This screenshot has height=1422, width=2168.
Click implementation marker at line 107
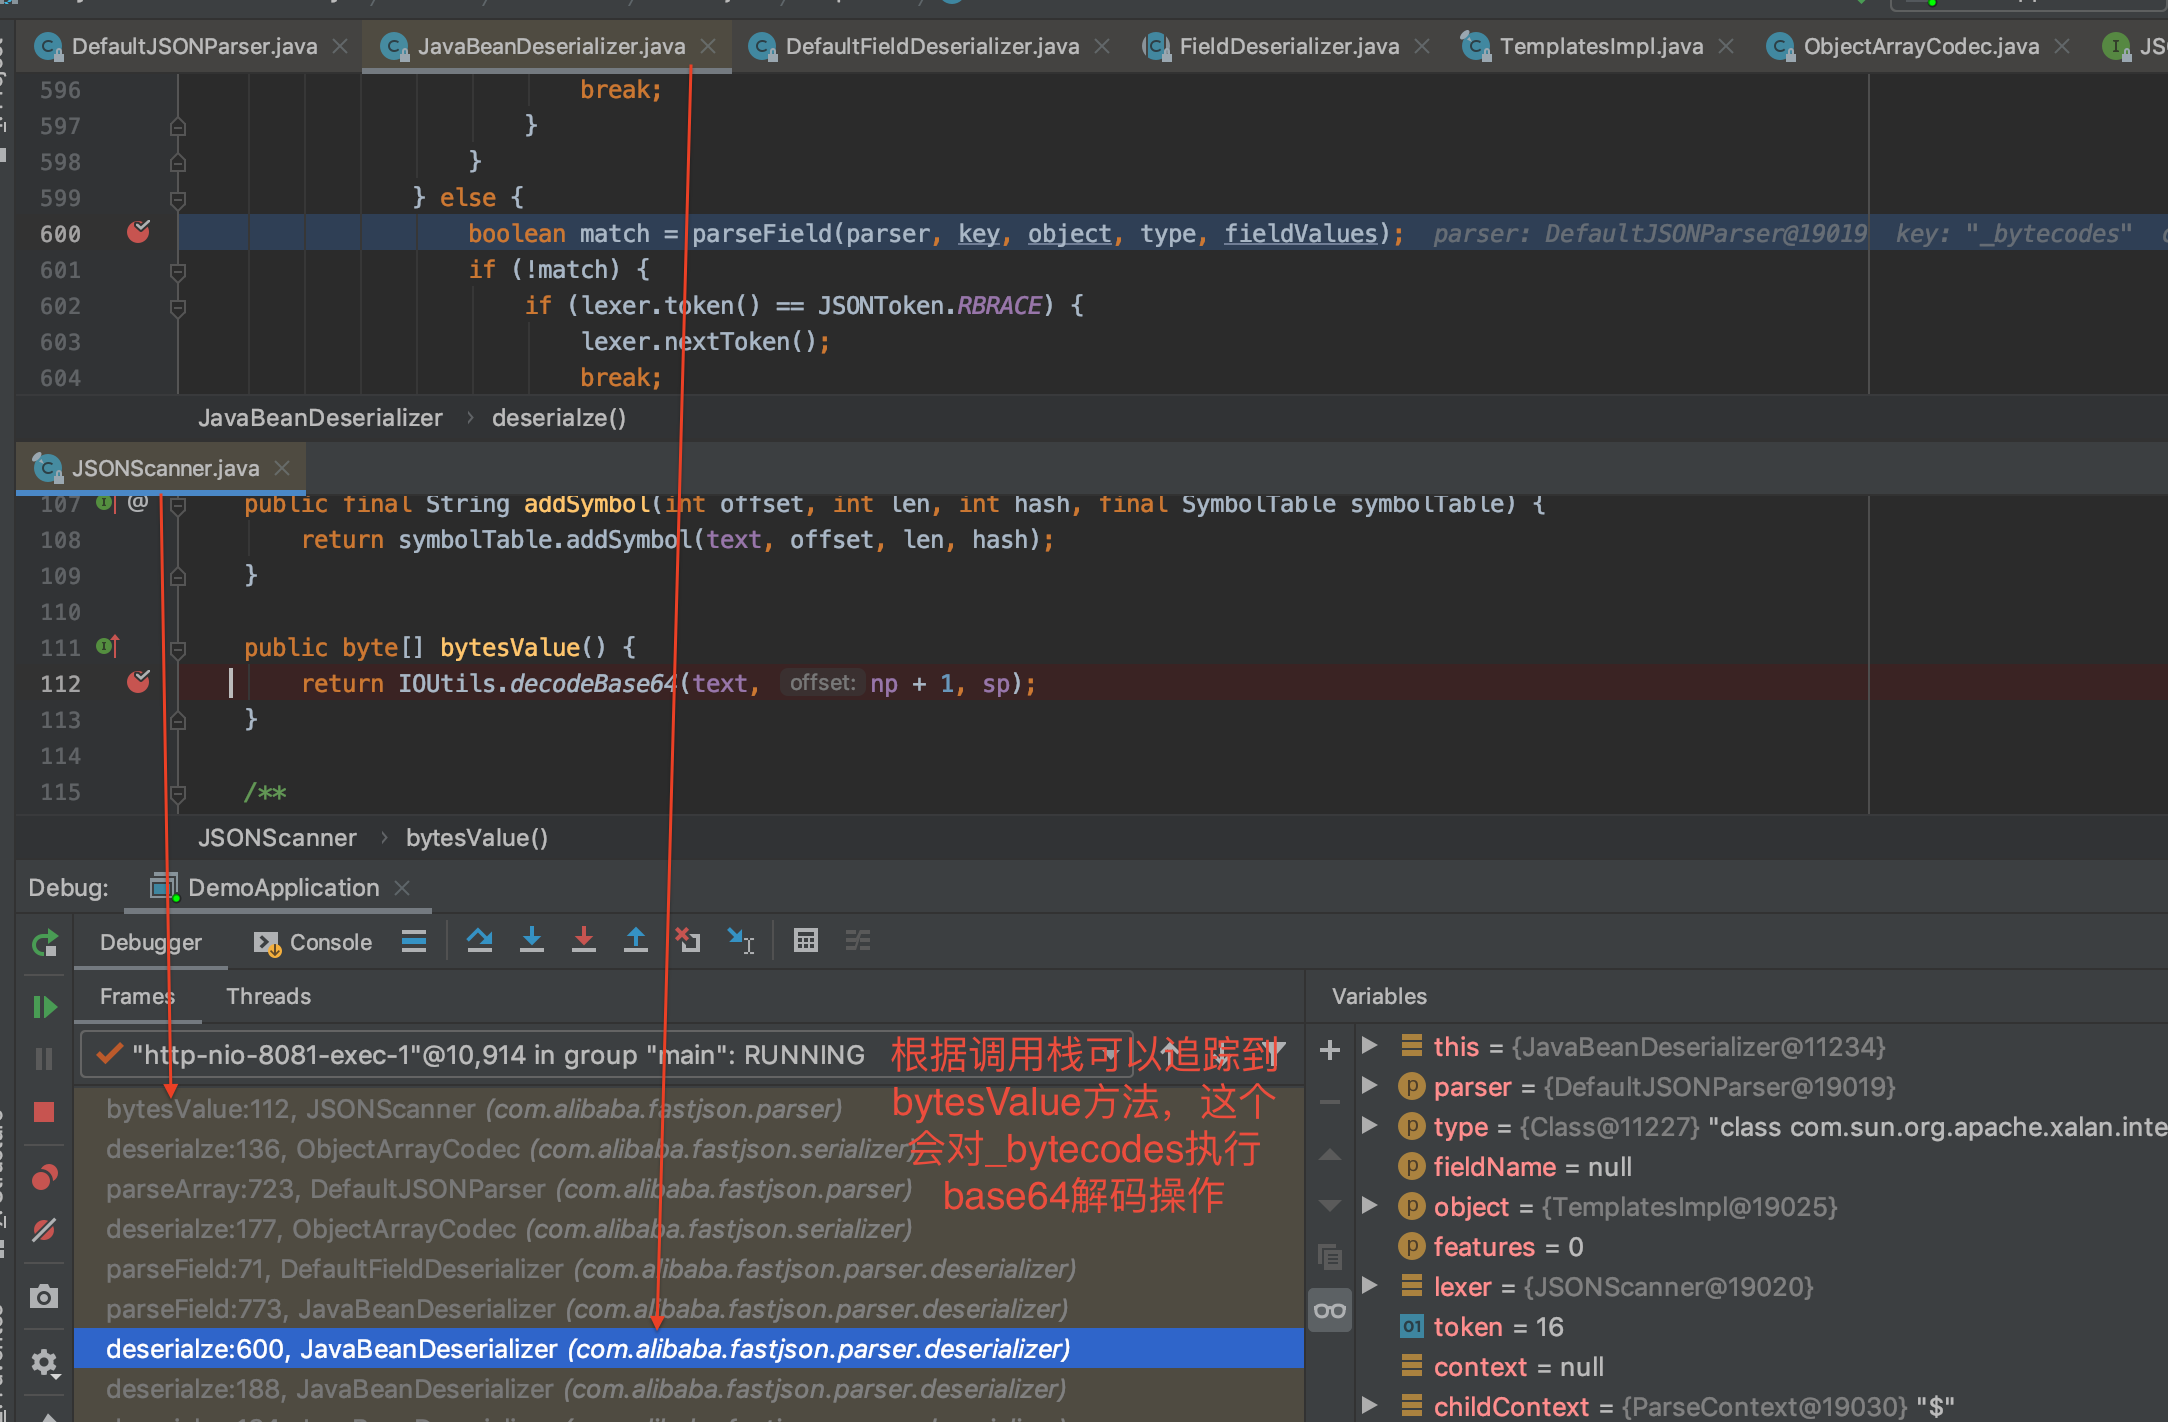(106, 503)
